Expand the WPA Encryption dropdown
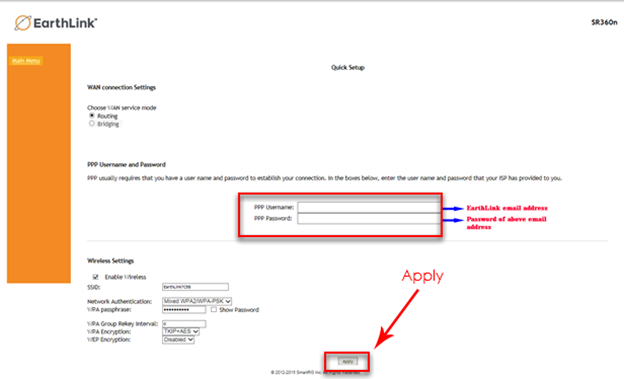This screenshot has height=379, width=624. (x=181, y=331)
